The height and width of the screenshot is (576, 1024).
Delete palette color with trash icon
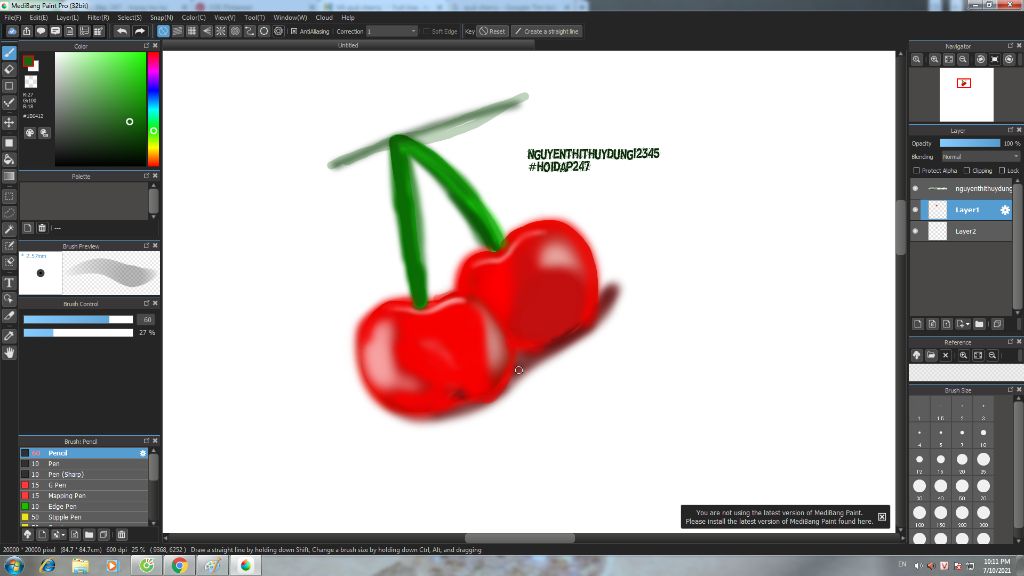click(x=42, y=228)
